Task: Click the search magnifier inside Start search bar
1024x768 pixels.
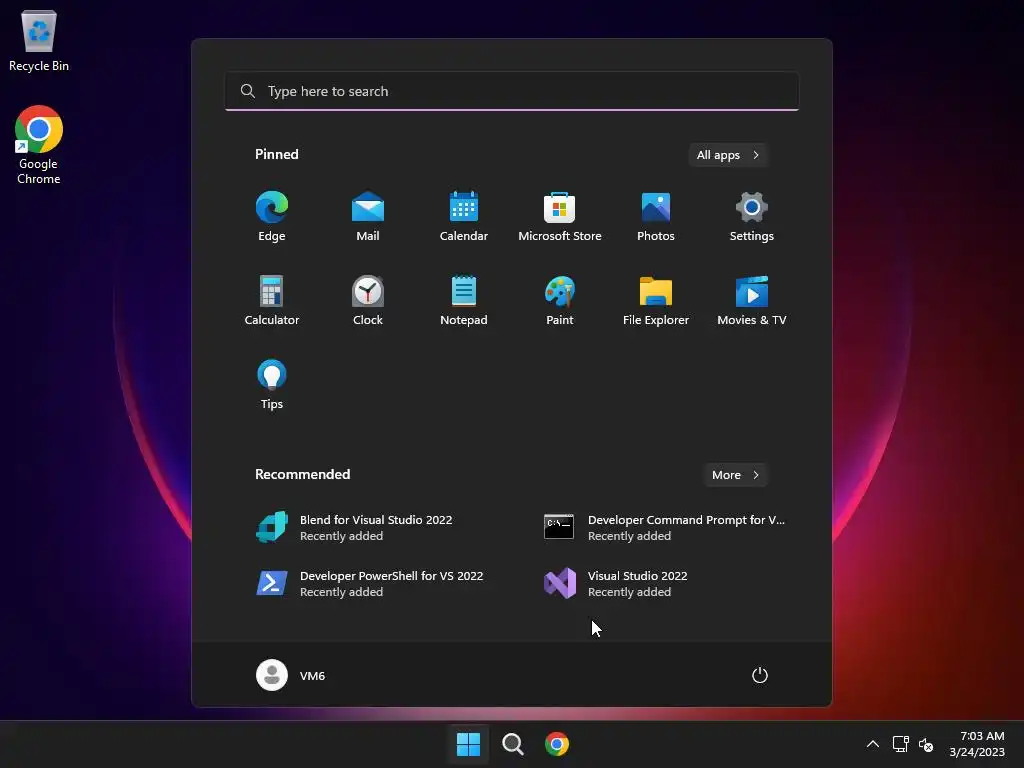Action: 248,91
